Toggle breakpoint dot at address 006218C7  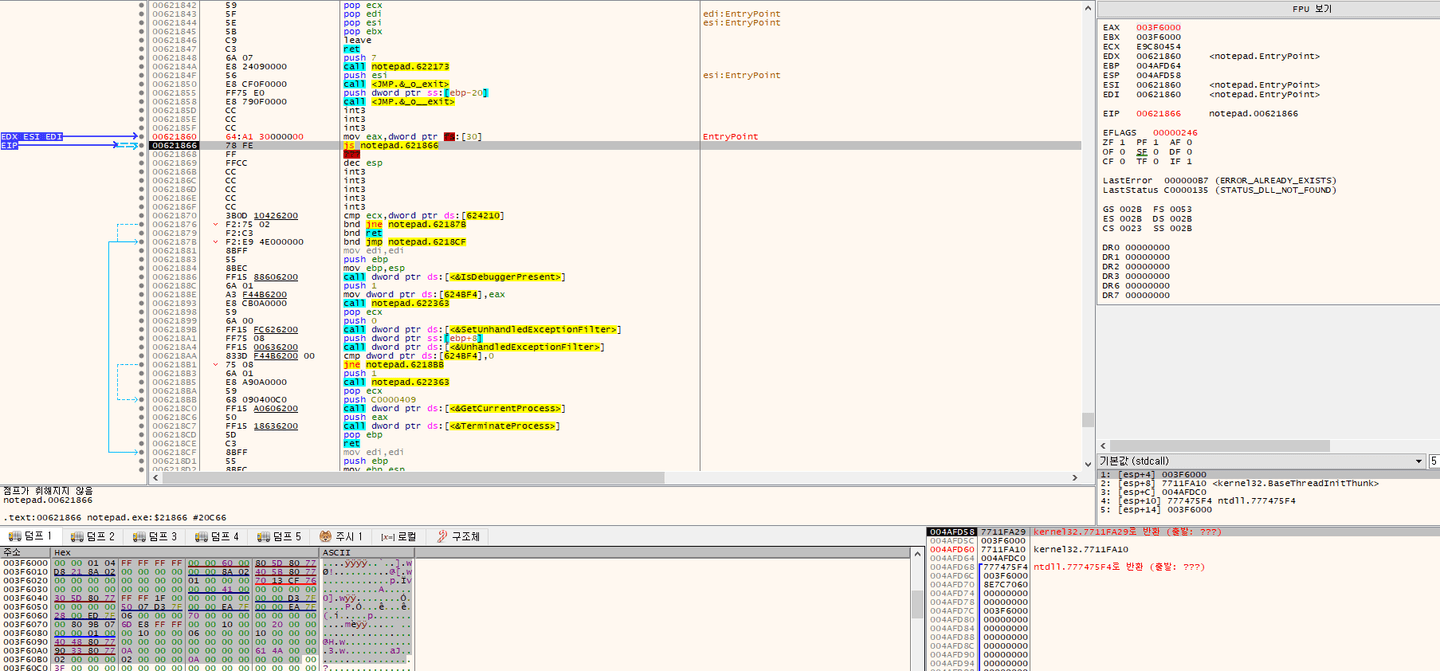(x=141, y=426)
